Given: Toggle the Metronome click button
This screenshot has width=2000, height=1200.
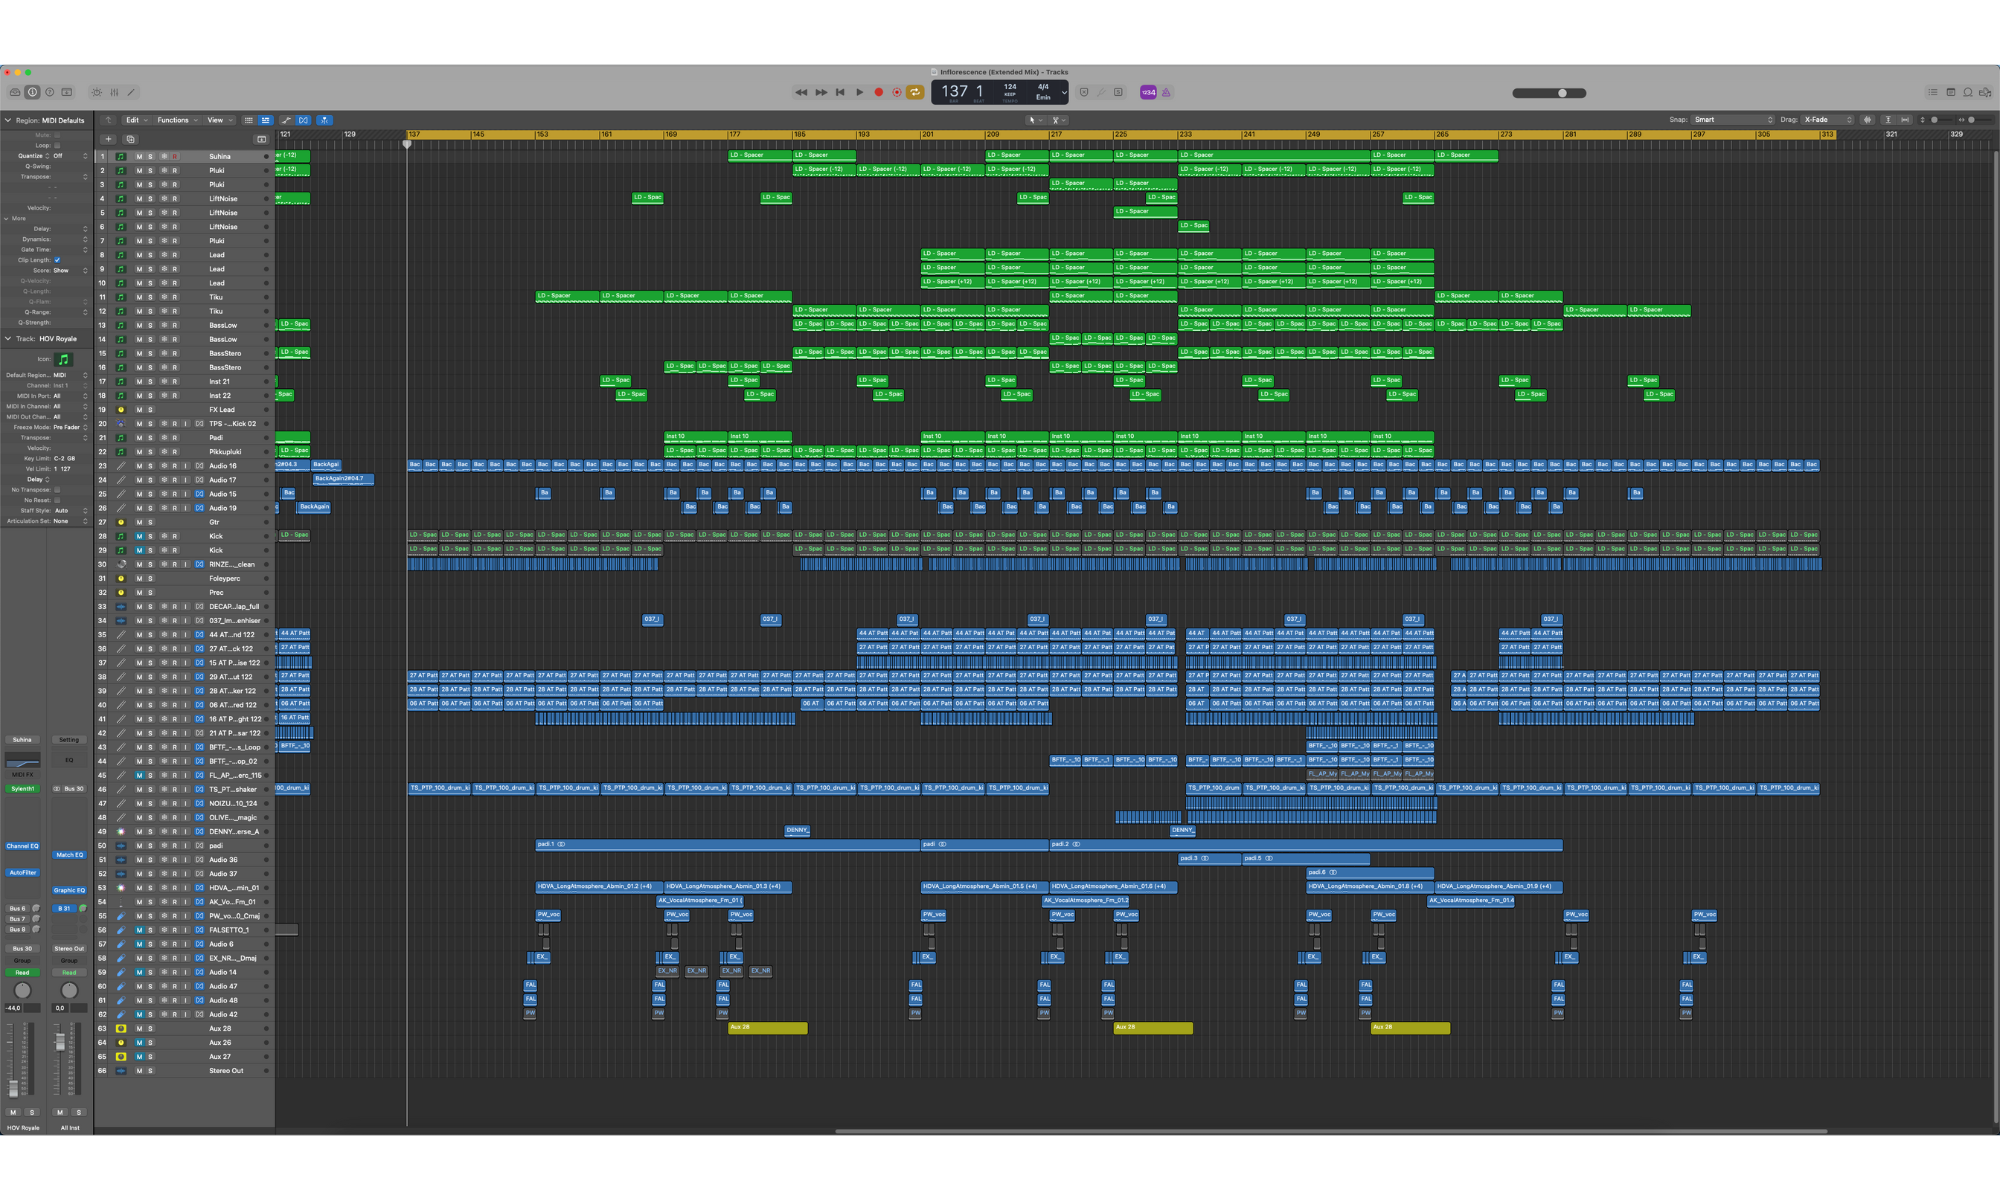Looking at the screenshot, I should pyautogui.click(x=1166, y=92).
